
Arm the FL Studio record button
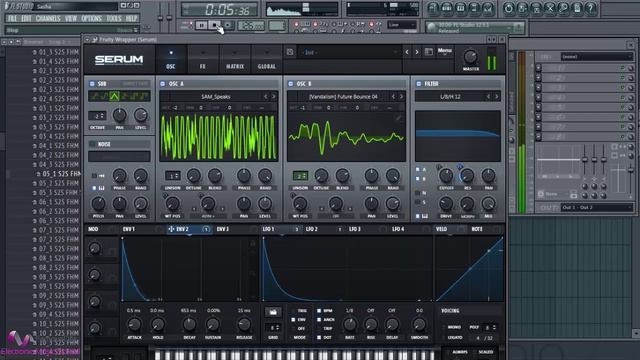coord(228,25)
